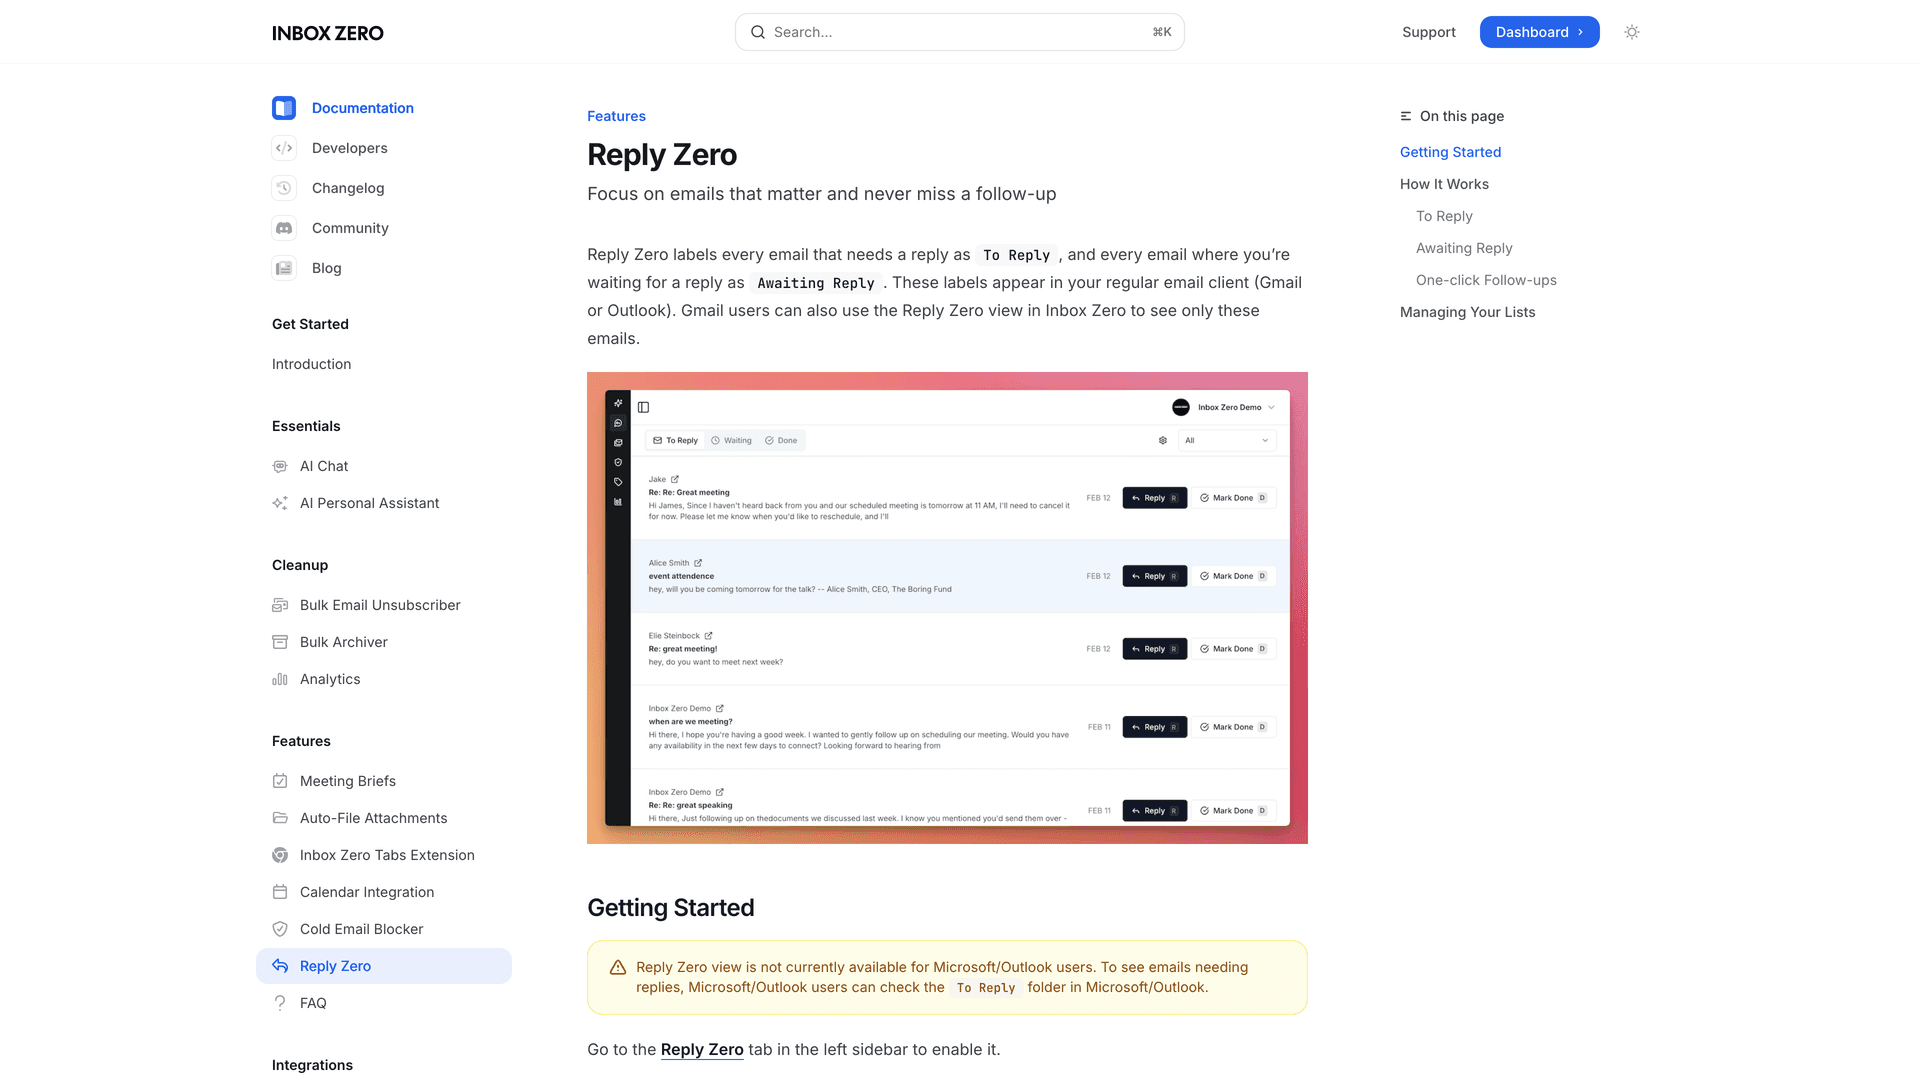Open the Dashboard dropdown chevron
1920x1080 pixels.
[1580, 32]
